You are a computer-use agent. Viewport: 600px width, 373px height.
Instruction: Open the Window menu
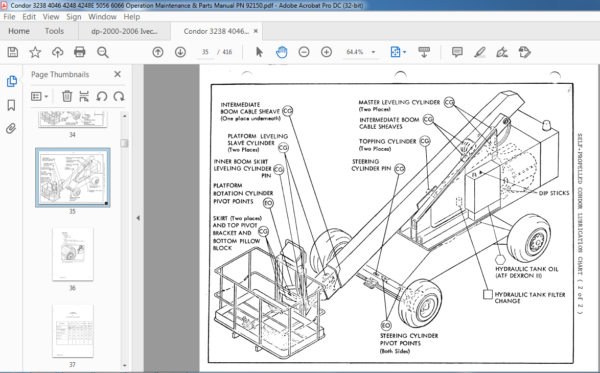click(102, 17)
